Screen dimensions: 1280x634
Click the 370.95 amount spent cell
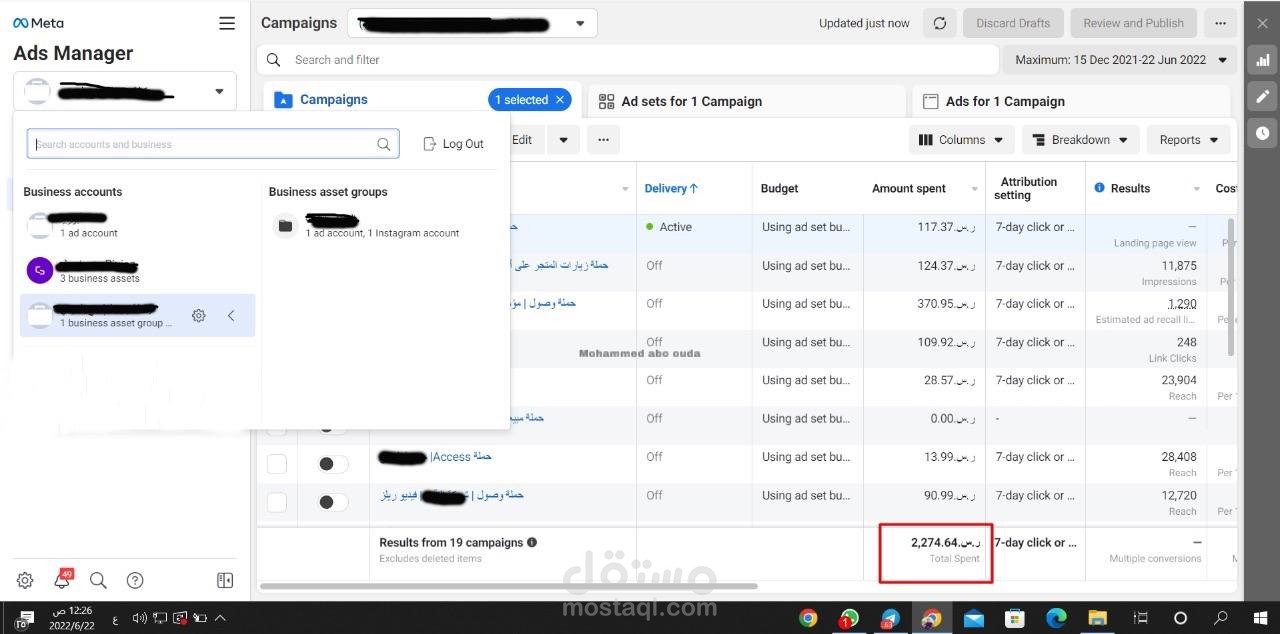click(x=924, y=304)
